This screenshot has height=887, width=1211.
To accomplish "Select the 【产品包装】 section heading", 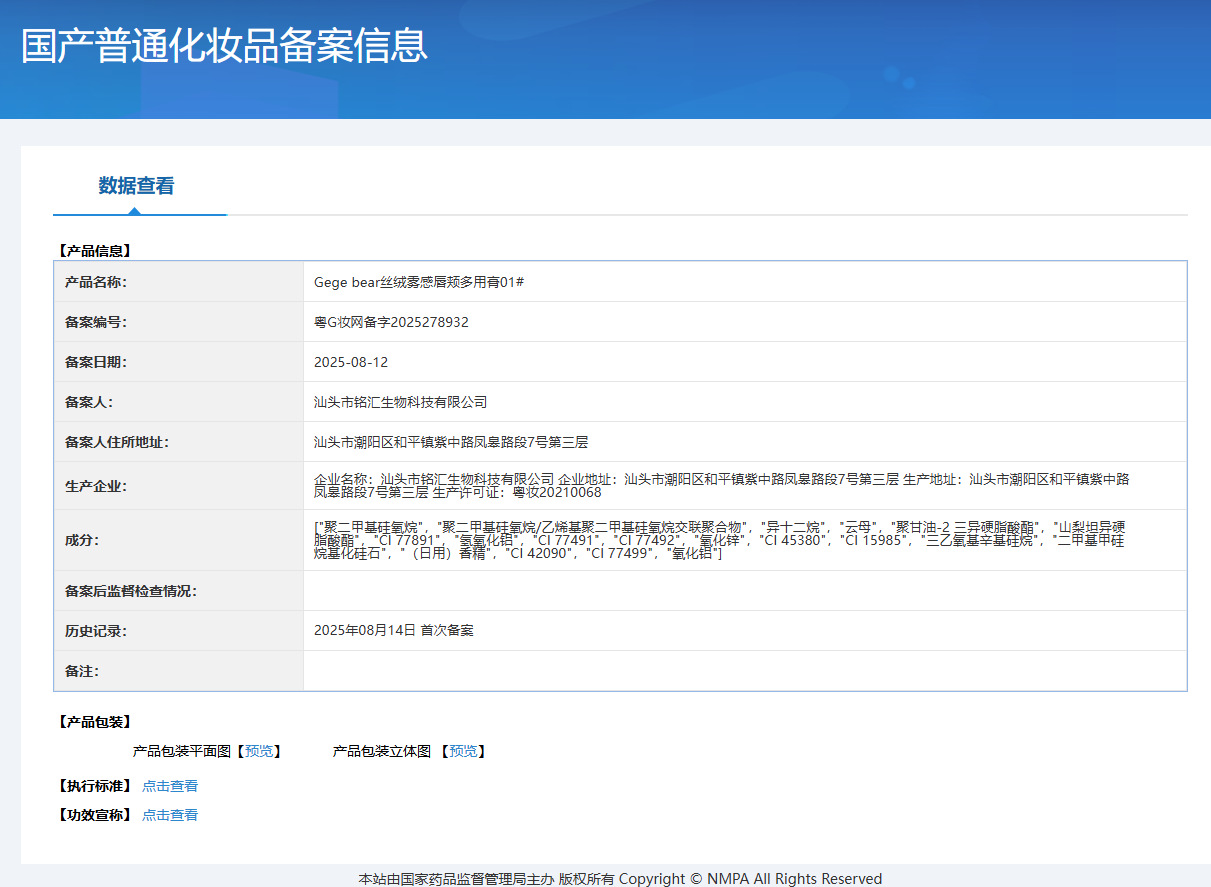I will 94,722.
